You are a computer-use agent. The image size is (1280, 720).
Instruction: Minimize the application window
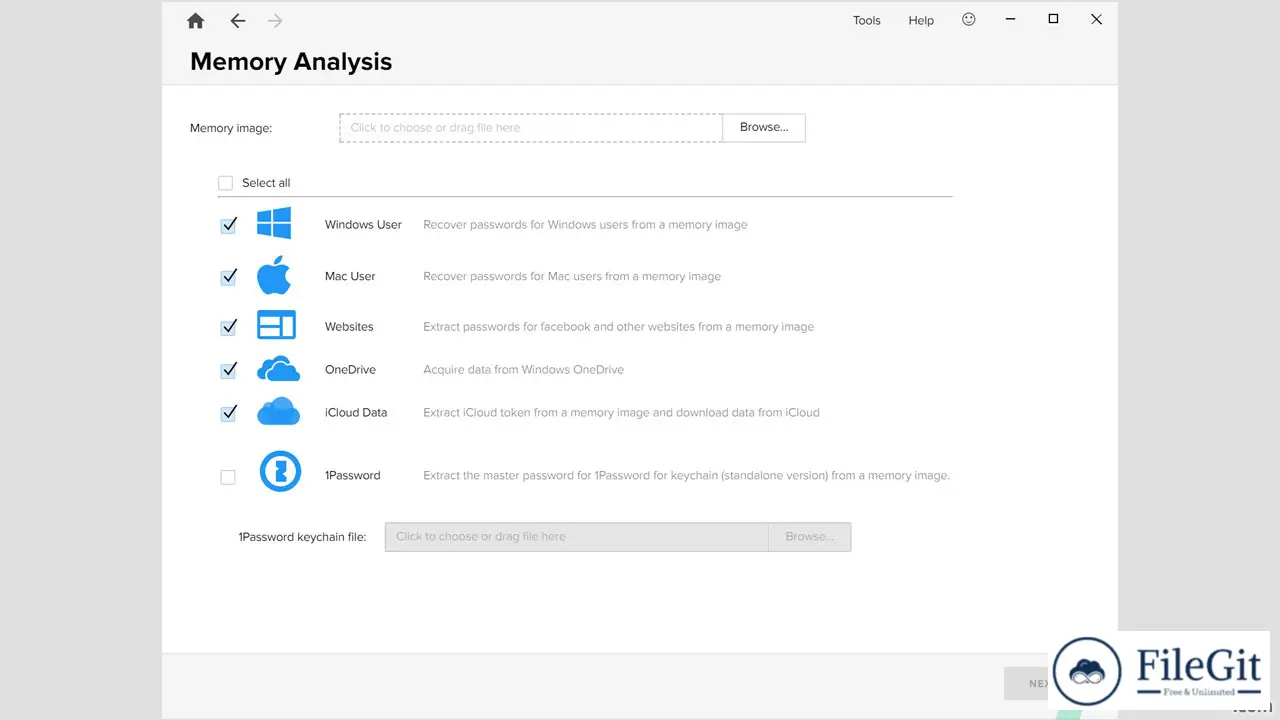[x=1011, y=19]
